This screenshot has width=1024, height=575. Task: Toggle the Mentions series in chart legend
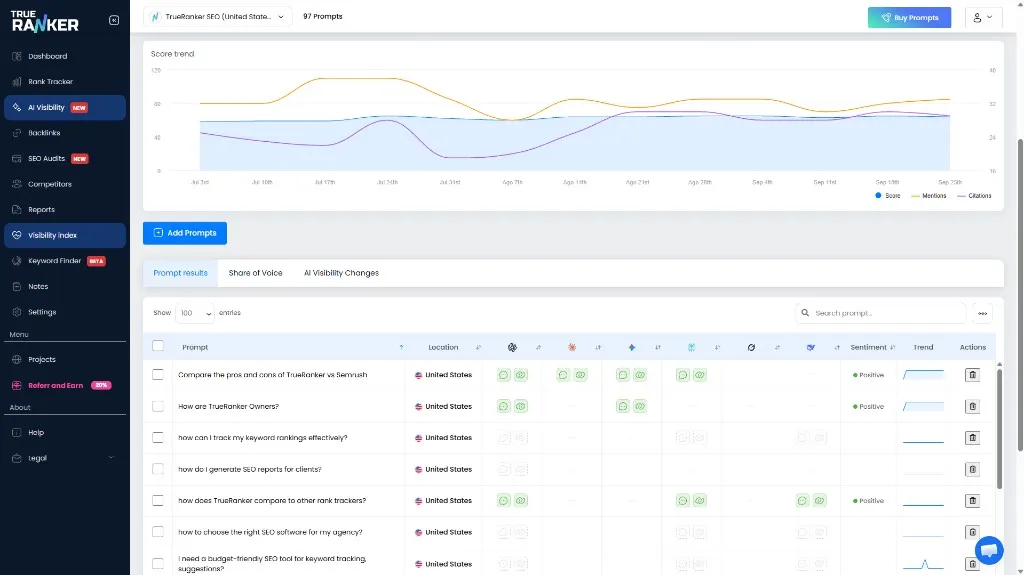click(929, 195)
